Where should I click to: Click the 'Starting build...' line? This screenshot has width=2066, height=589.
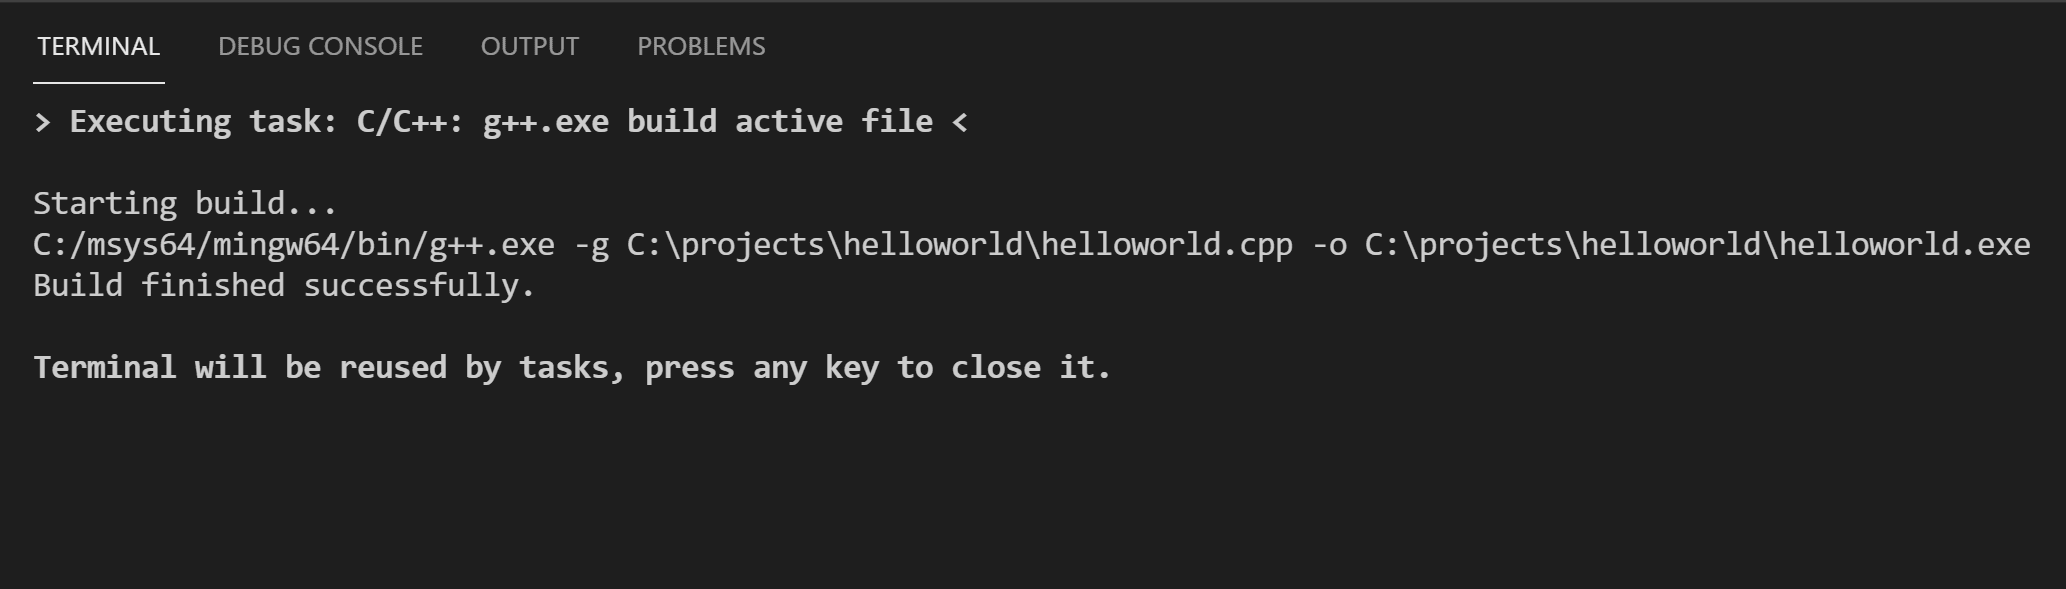tap(185, 203)
